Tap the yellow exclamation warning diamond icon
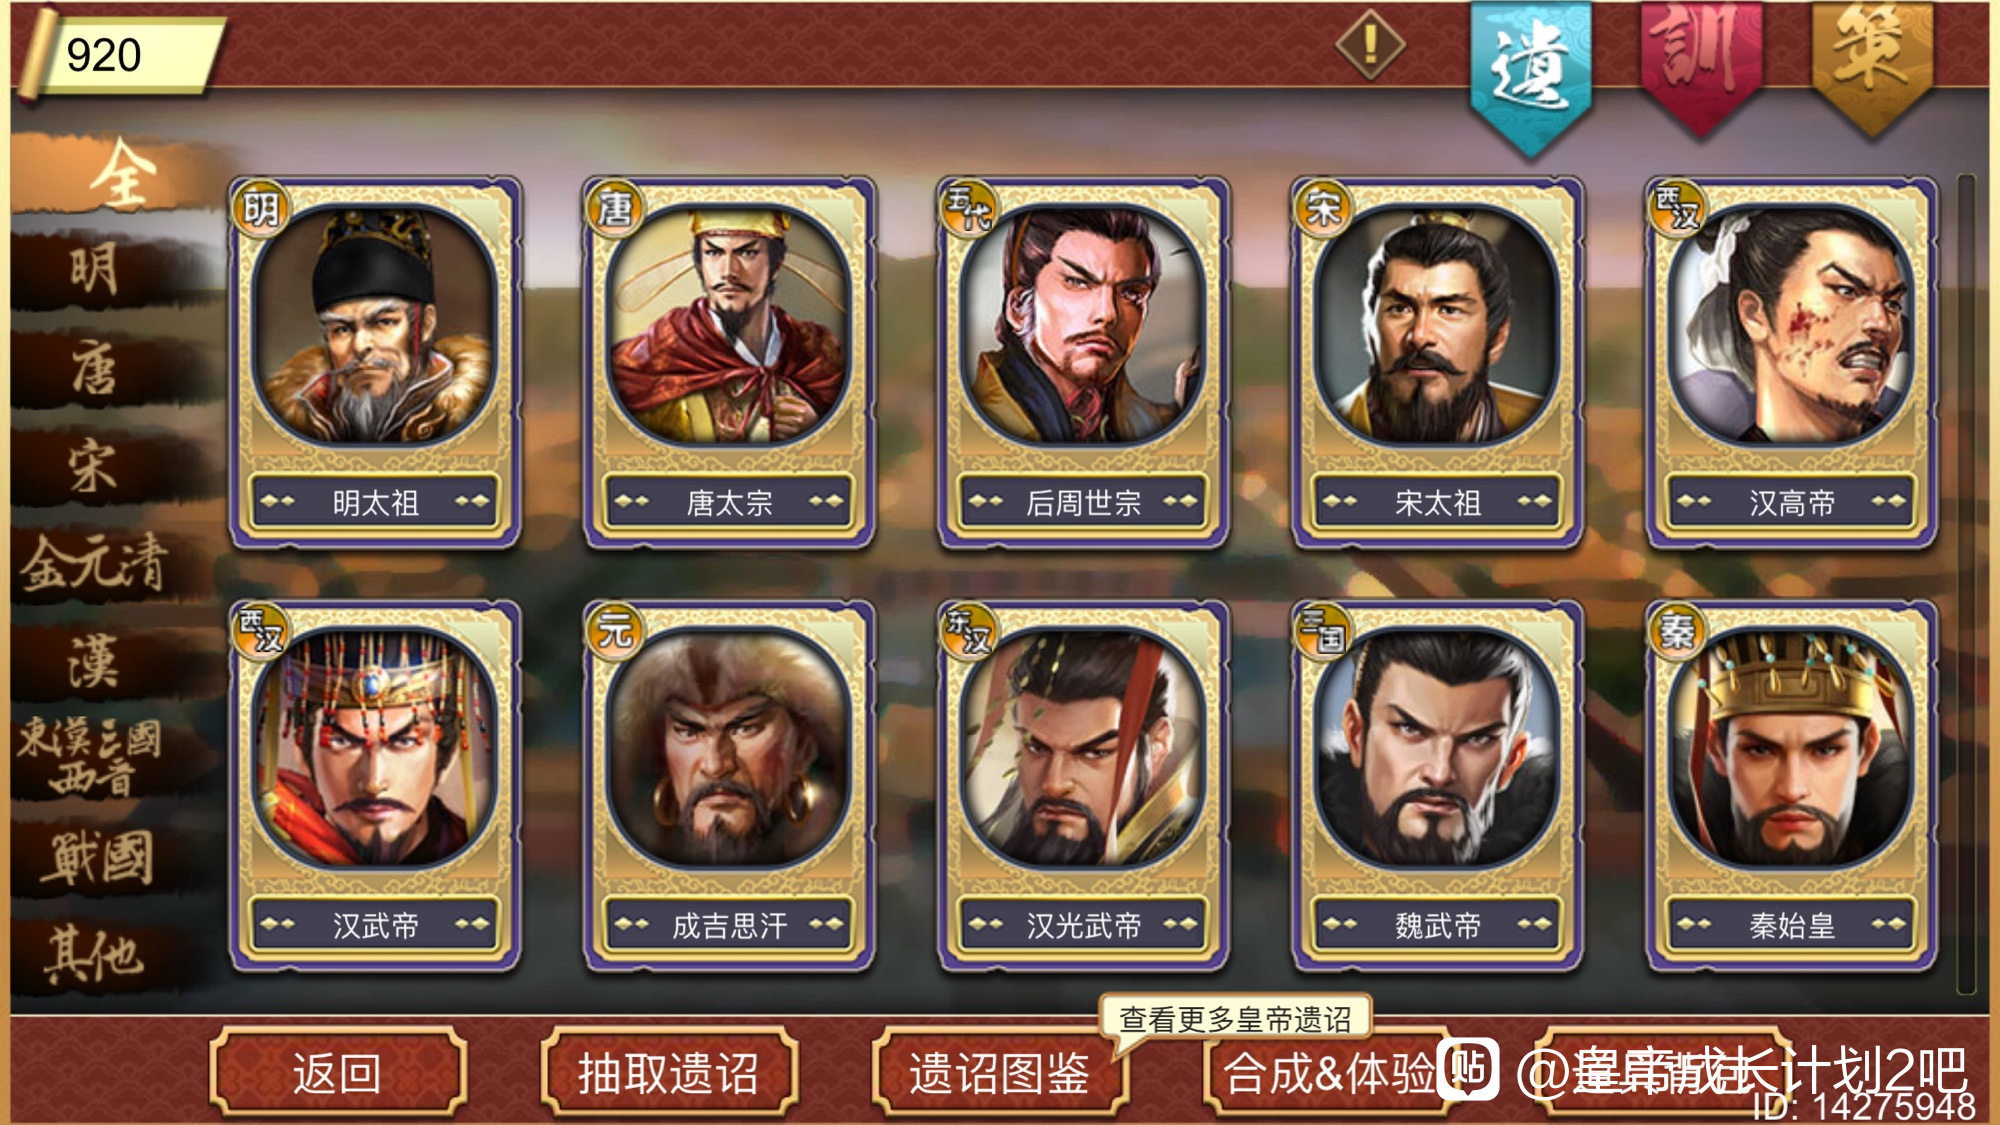Screen dimensions: 2000x1125 (1370, 45)
